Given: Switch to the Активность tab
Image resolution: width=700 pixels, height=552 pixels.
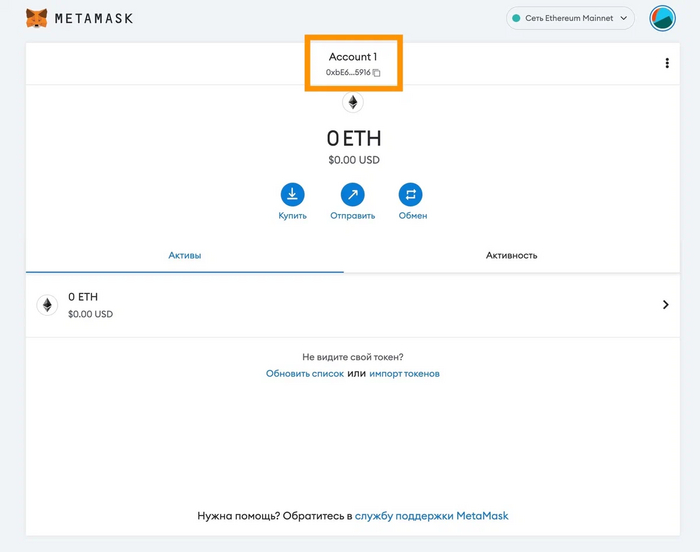Looking at the screenshot, I should pyautogui.click(x=511, y=255).
